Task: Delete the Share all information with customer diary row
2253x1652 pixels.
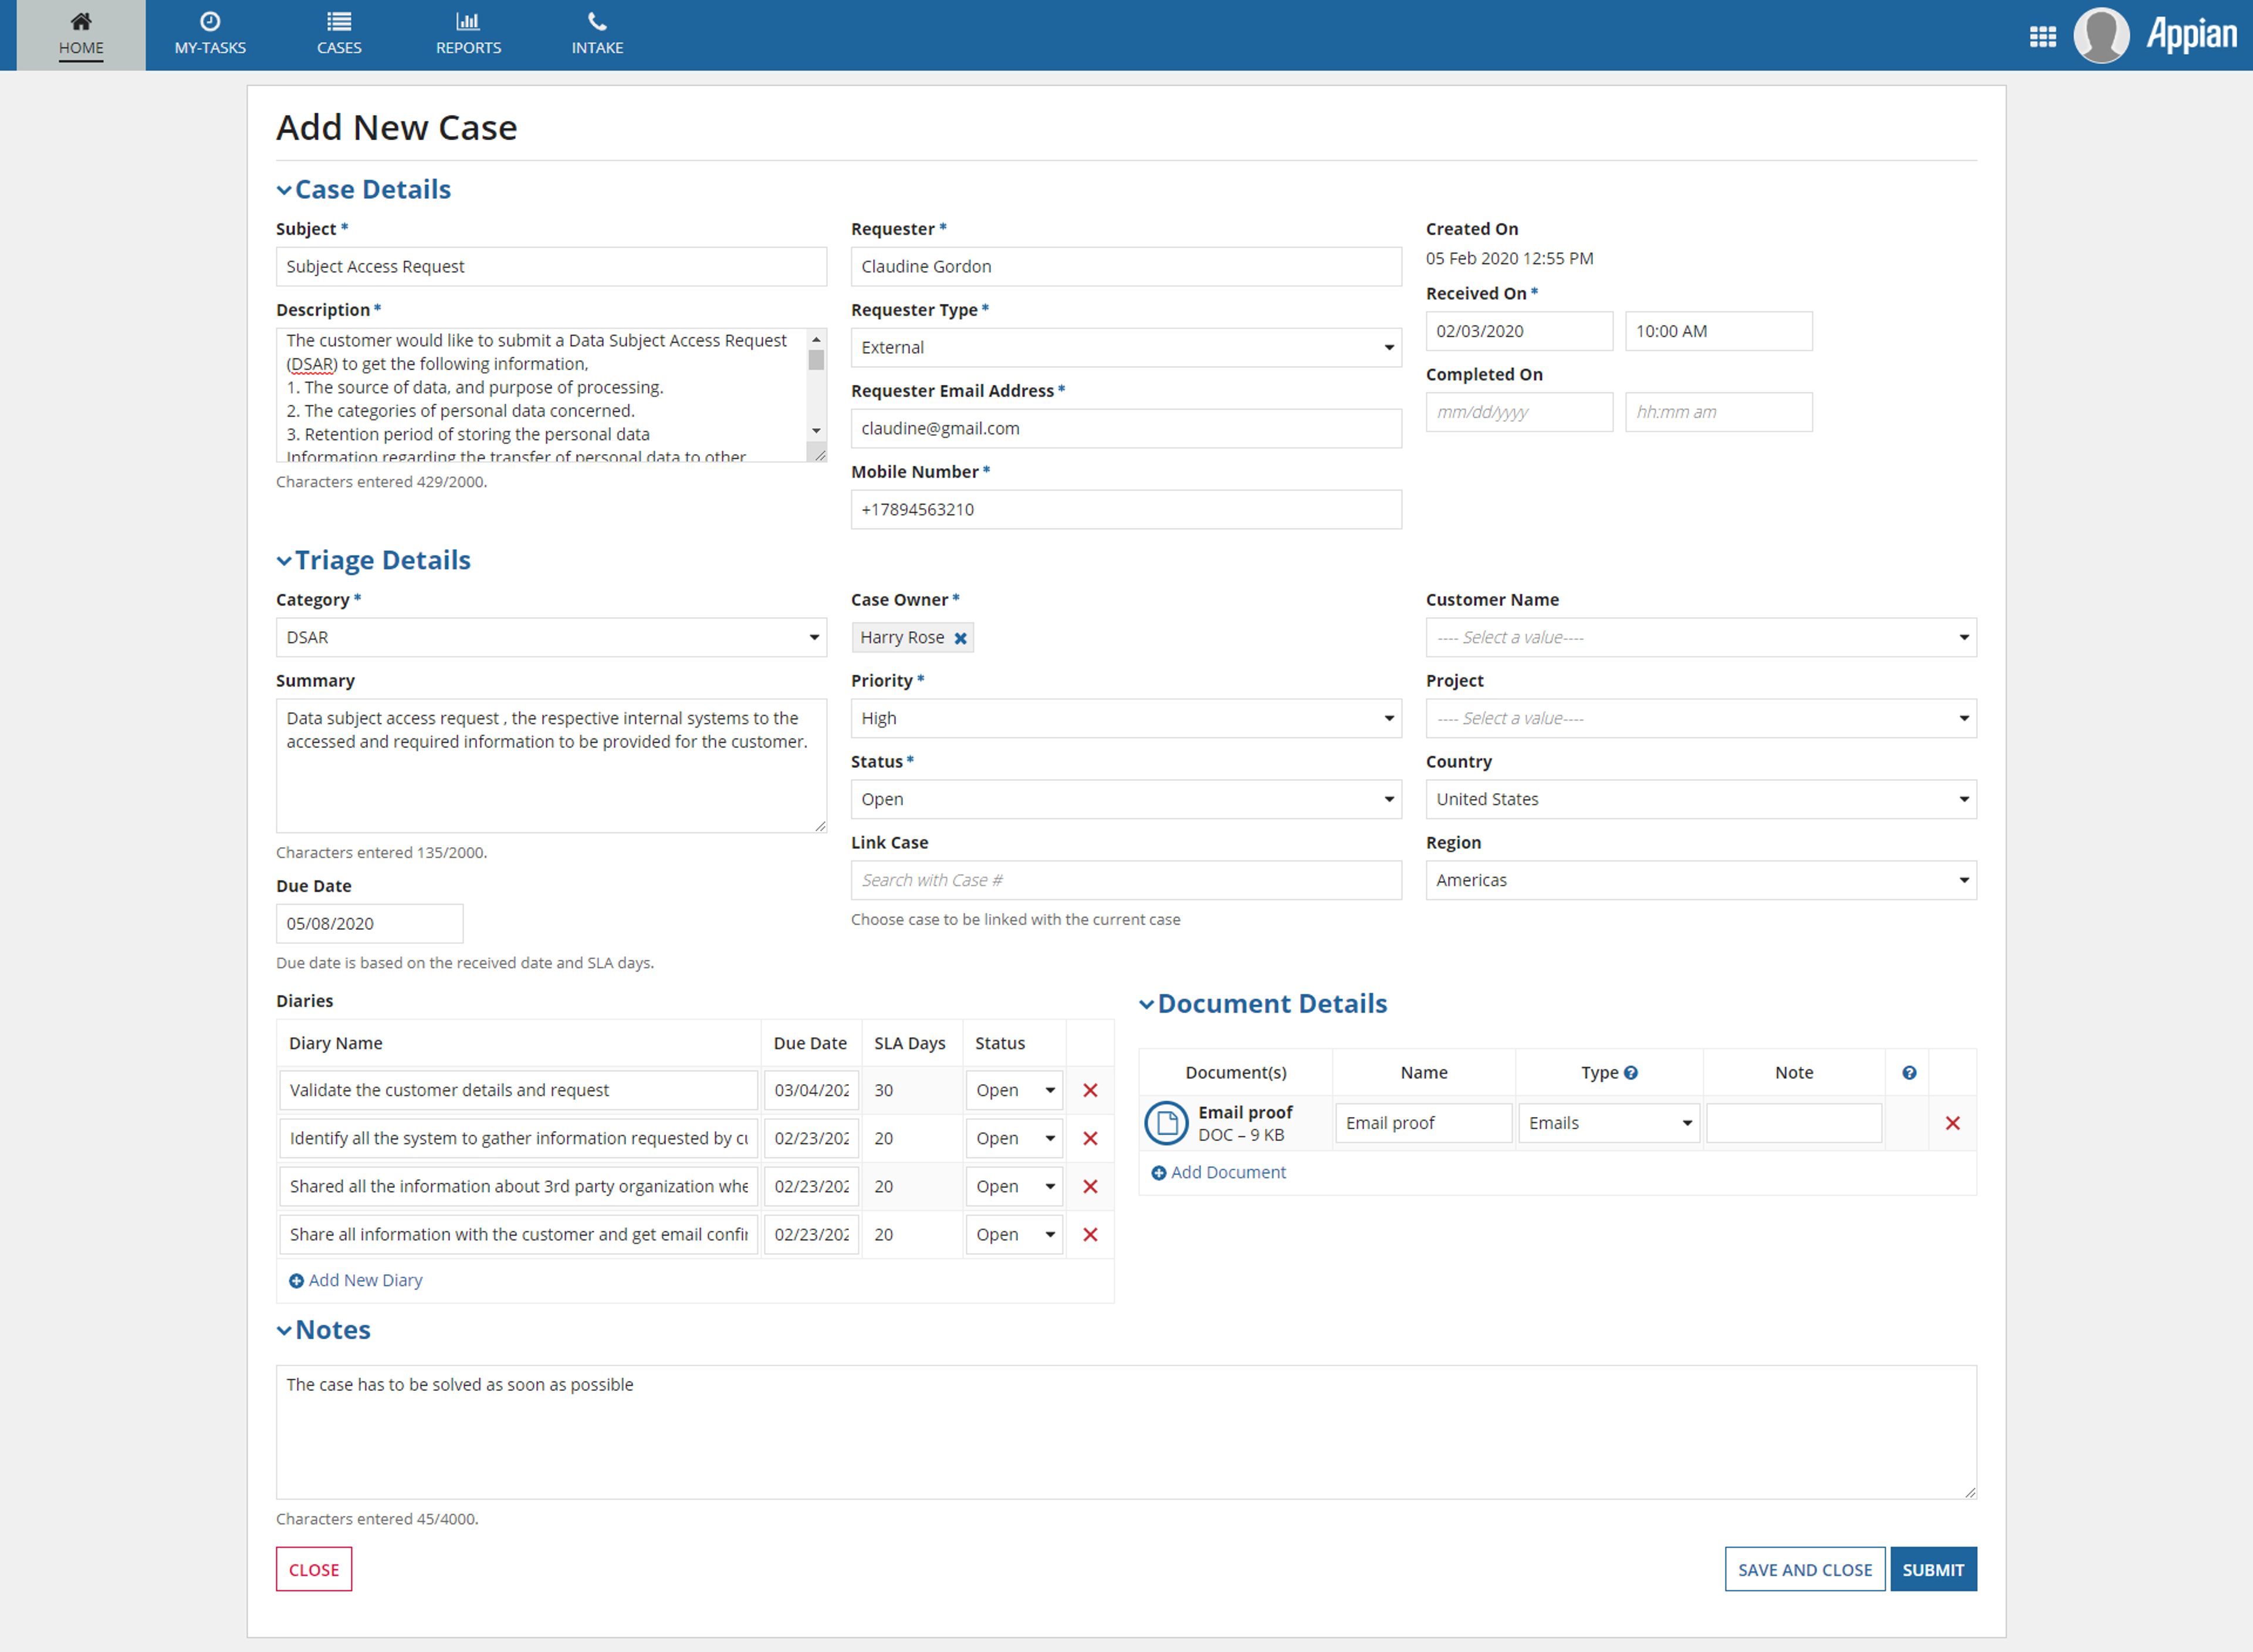Action: click(x=1090, y=1234)
